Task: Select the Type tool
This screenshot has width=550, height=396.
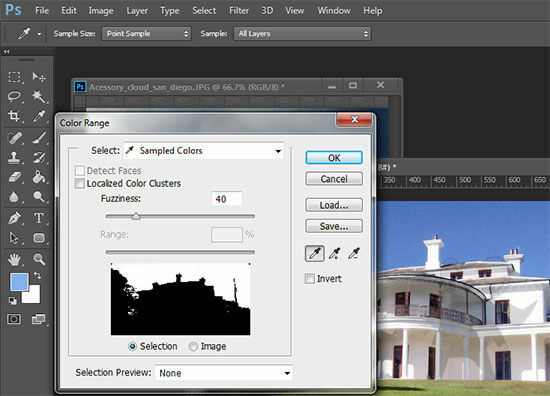Action: tap(39, 218)
